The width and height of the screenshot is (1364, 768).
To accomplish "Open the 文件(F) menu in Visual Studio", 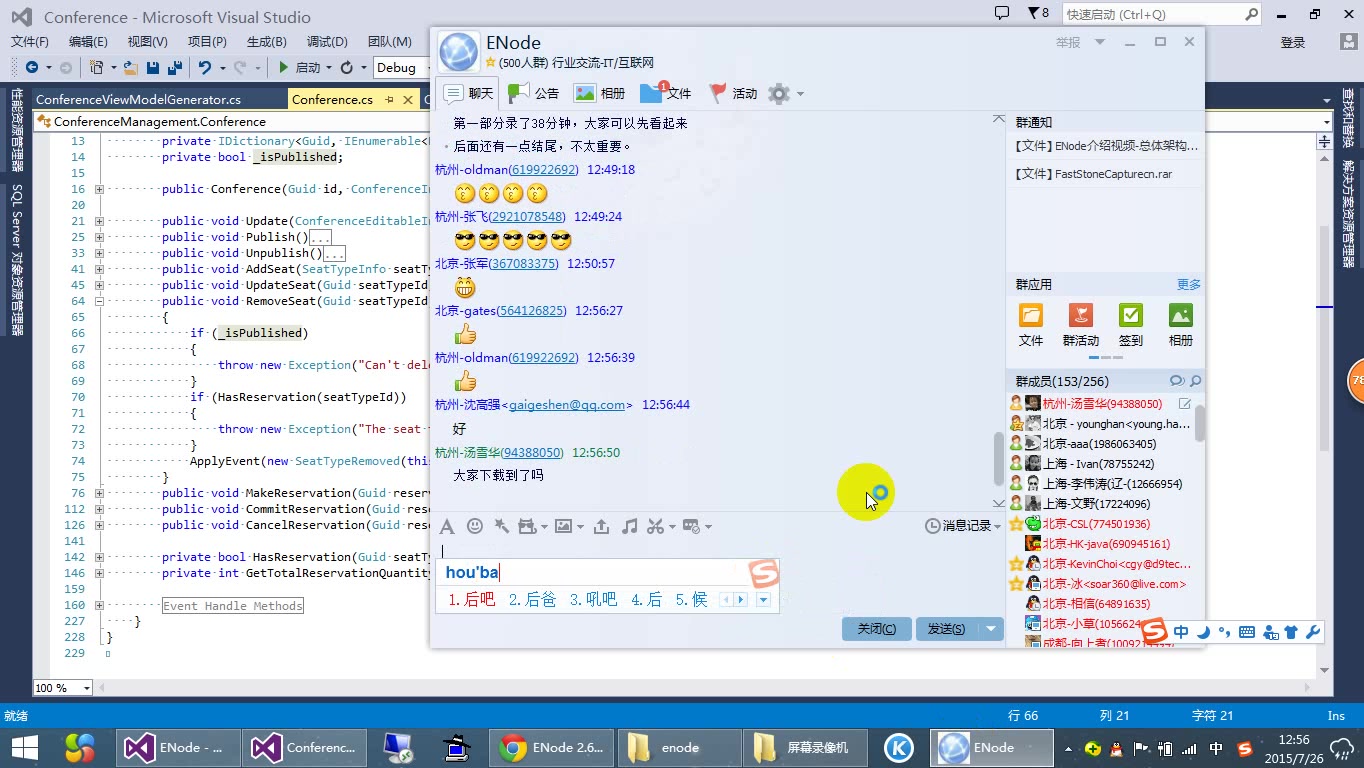I will coord(30,41).
